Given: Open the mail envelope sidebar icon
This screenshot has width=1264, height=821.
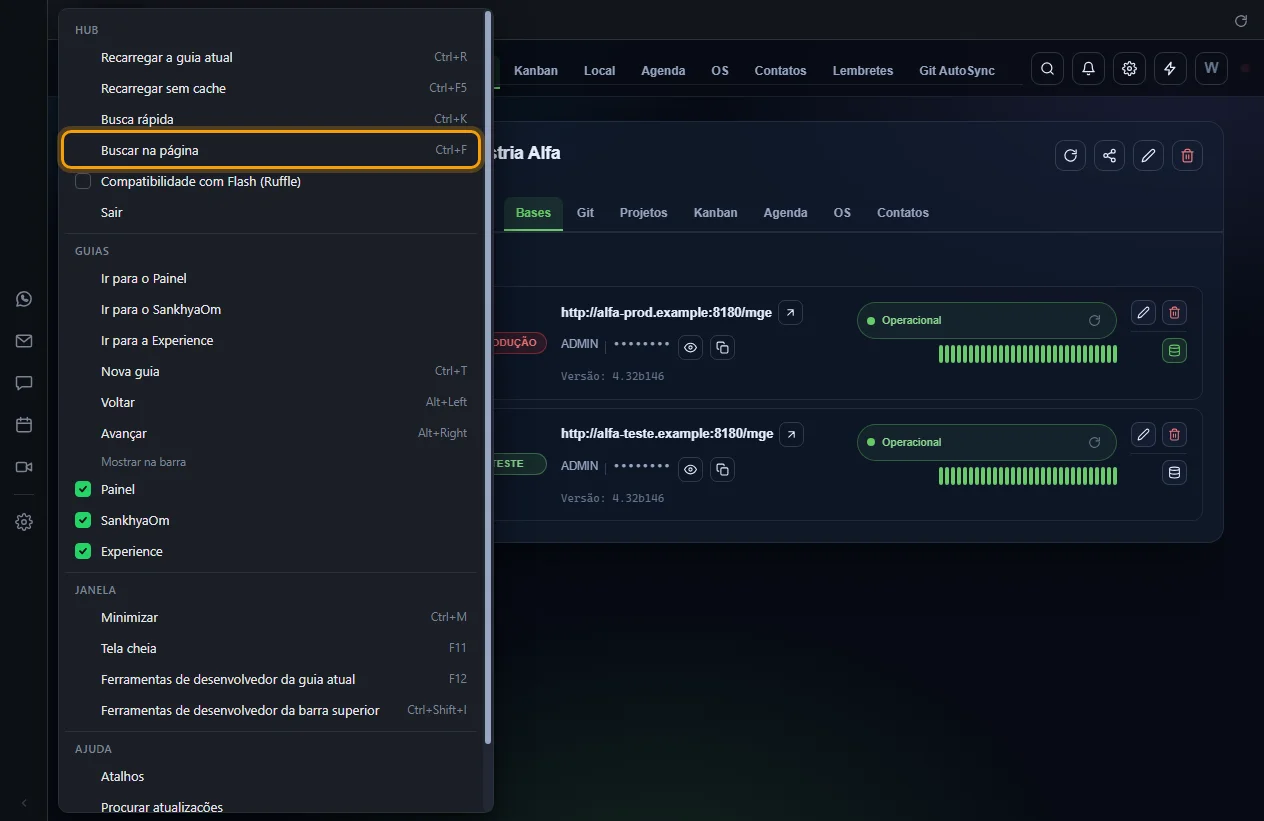Looking at the screenshot, I should (24, 341).
